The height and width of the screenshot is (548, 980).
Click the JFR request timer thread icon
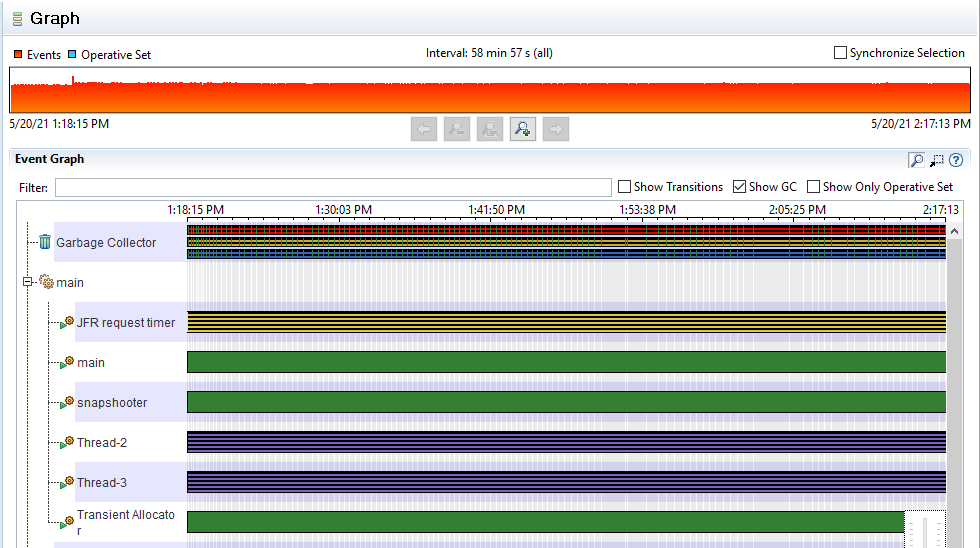point(67,322)
